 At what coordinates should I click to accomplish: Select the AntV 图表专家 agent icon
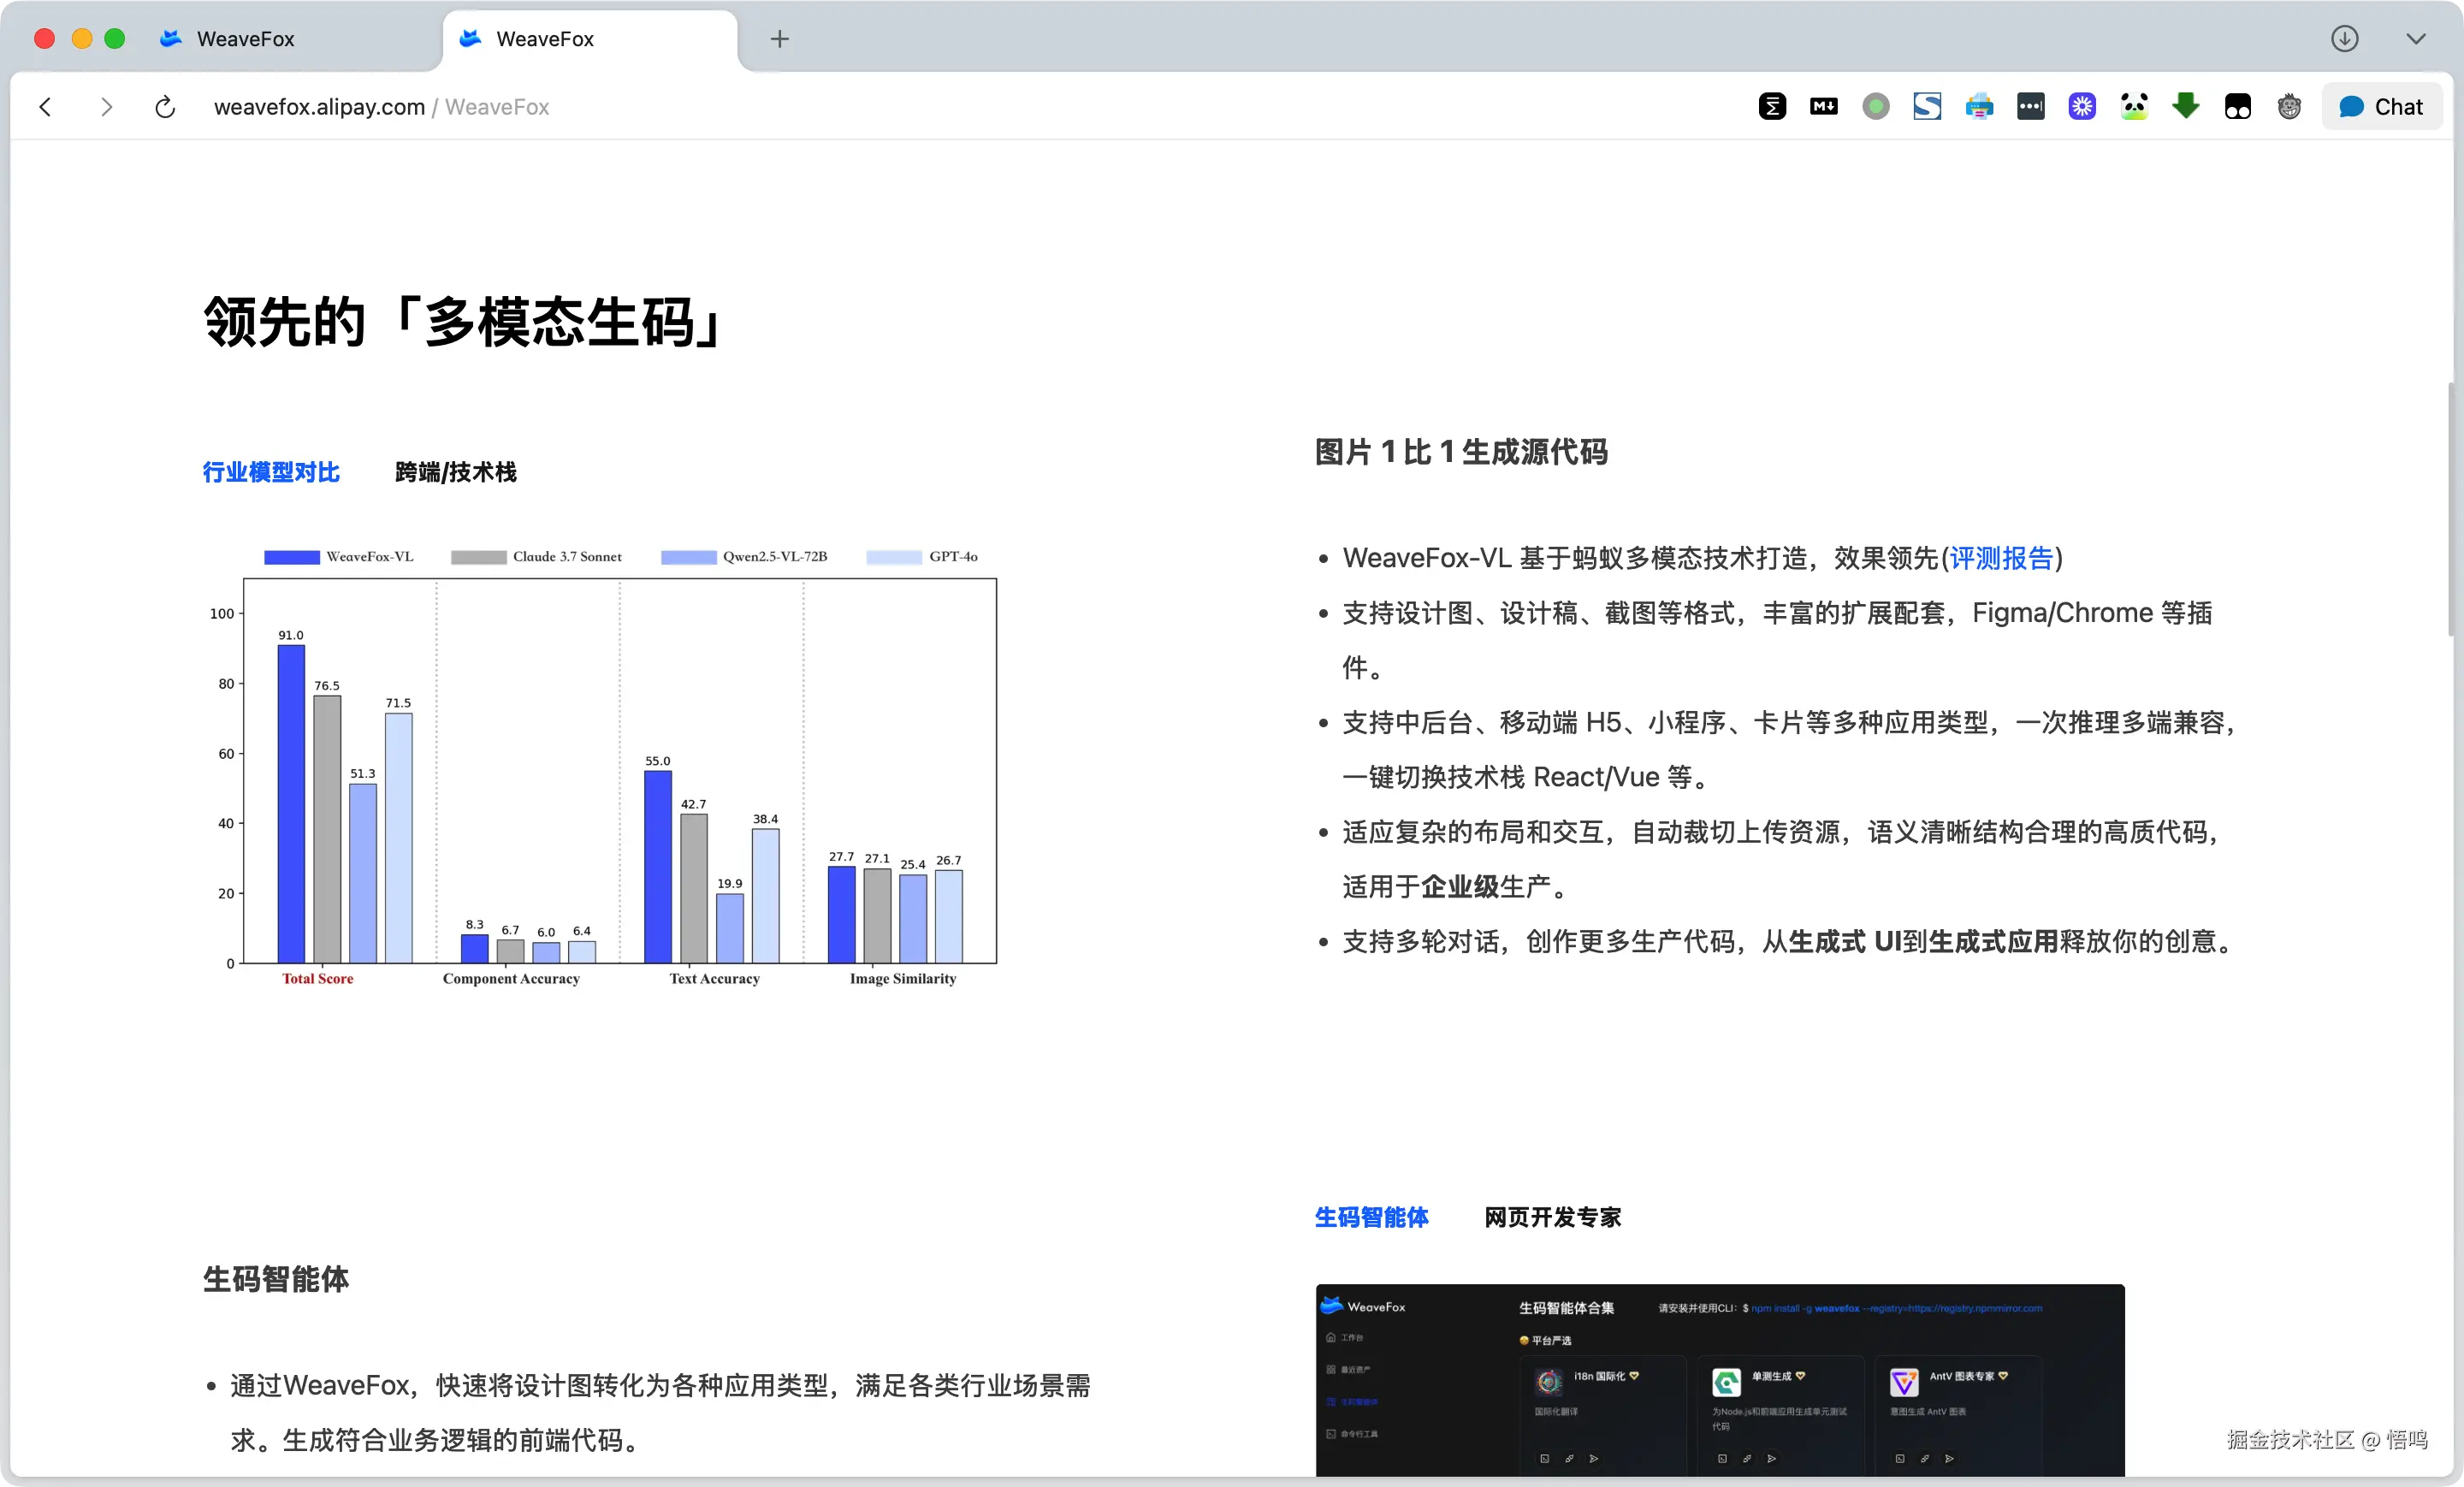click(x=1904, y=1383)
